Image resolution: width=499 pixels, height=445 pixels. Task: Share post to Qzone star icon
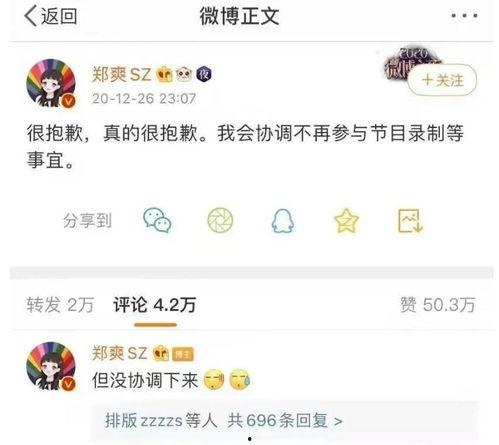point(346,220)
